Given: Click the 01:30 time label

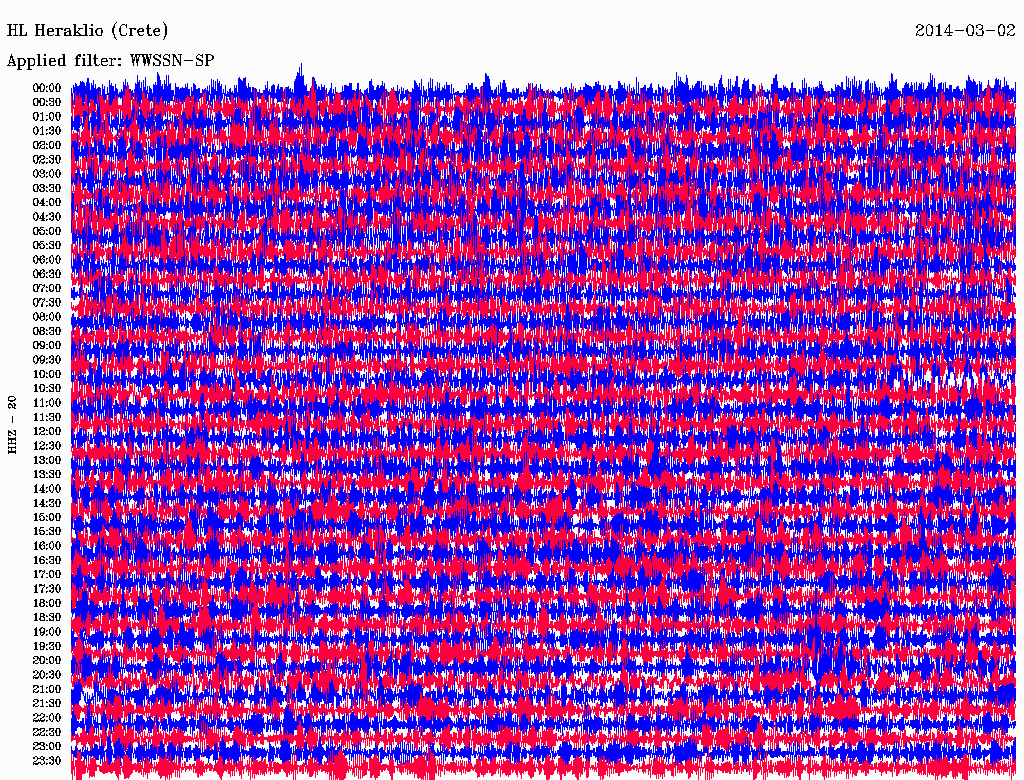Looking at the screenshot, I should (x=46, y=131).
